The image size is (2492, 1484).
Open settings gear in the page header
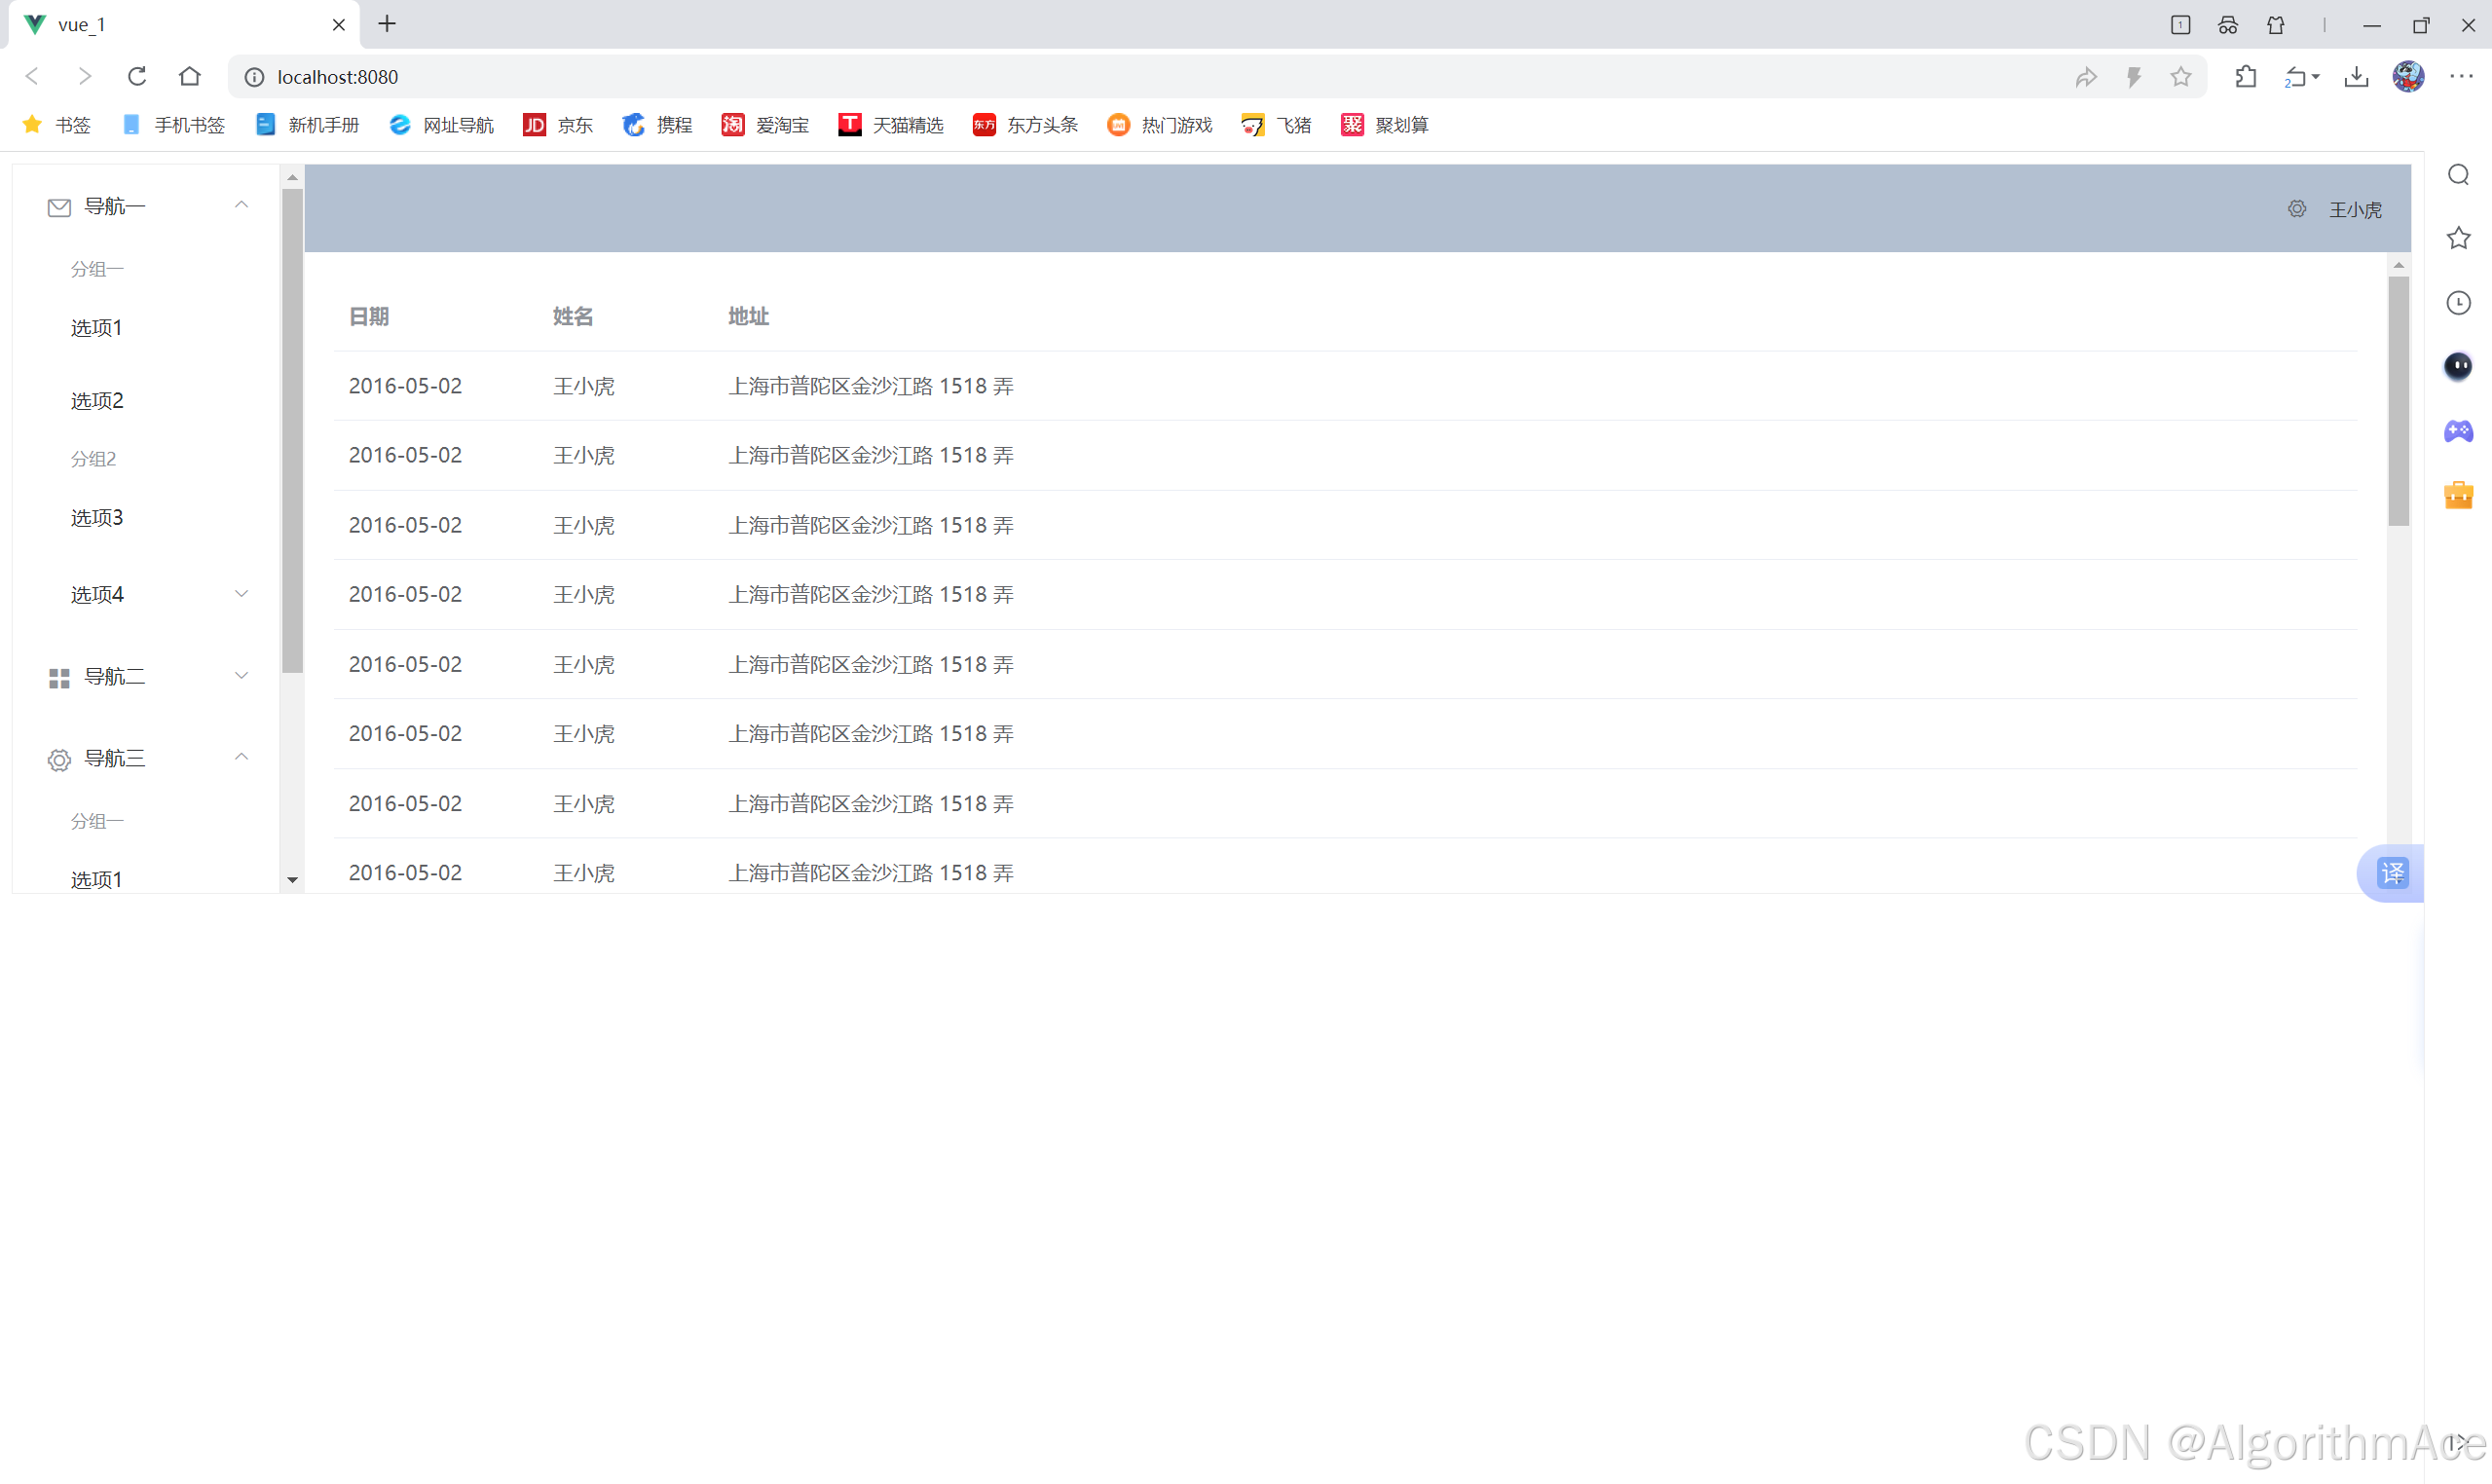pyautogui.click(x=2297, y=209)
